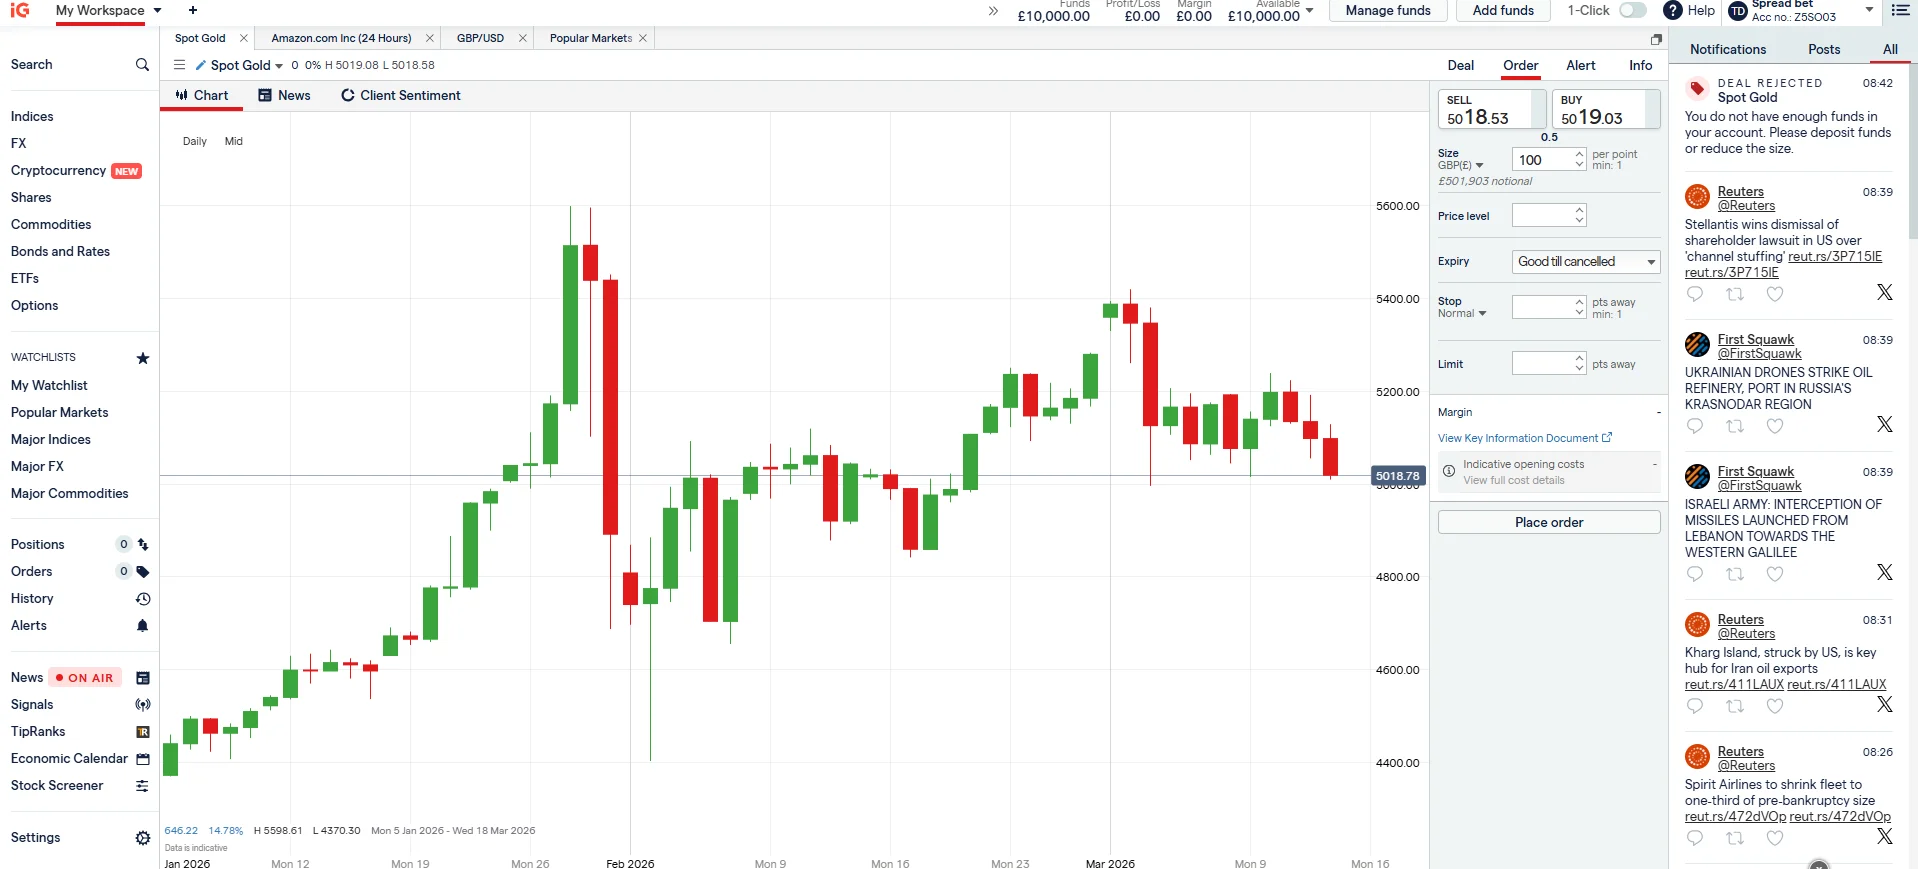Change the Size currency GBP(£) dropdown

click(1461, 165)
